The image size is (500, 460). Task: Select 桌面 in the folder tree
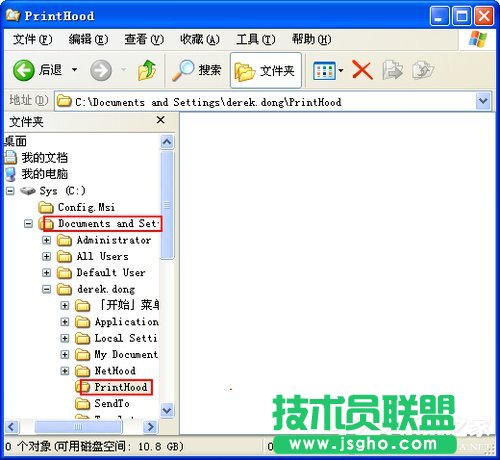tap(15, 141)
